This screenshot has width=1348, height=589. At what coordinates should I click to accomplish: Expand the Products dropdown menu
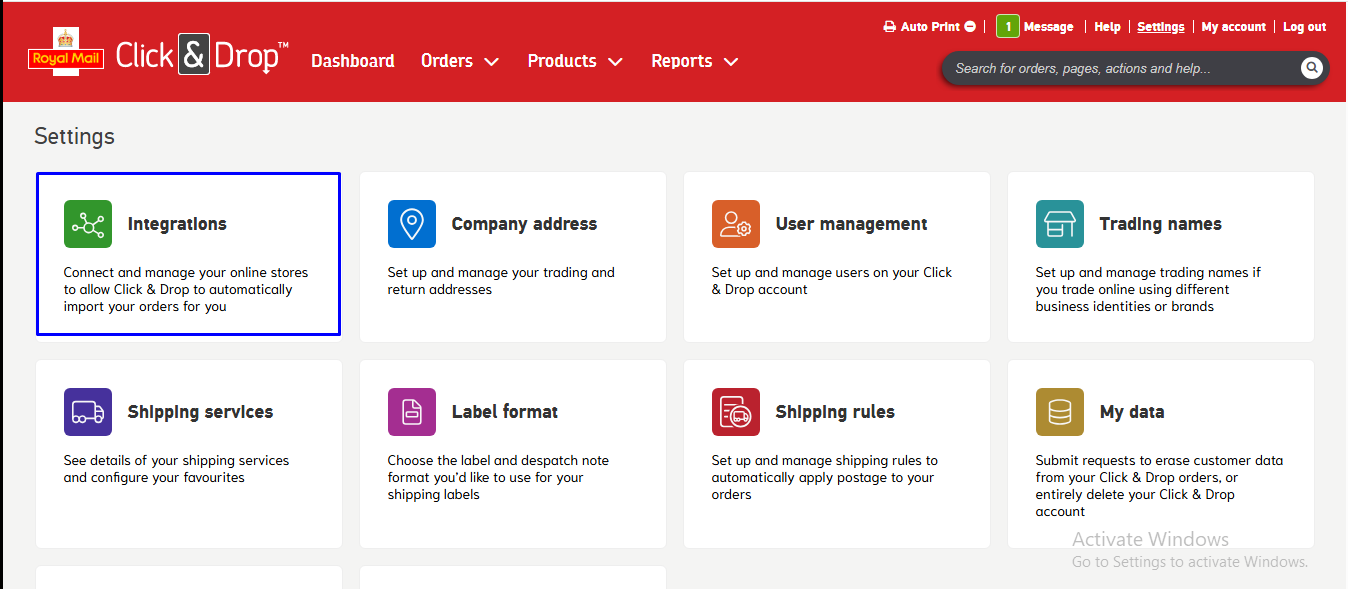pos(574,61)
